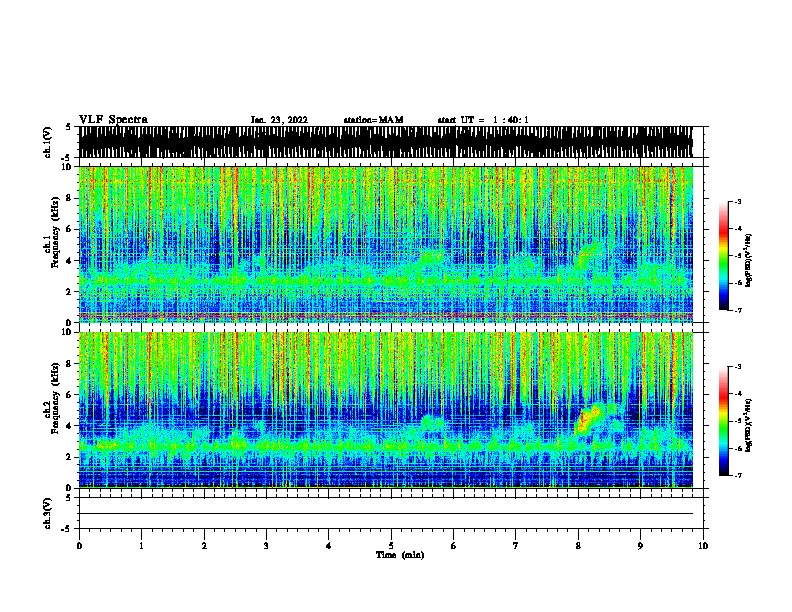Viewport: 792px width, 612px height.
Task: Click the "ch.1(V)" axis label
Action: (48, 142)
